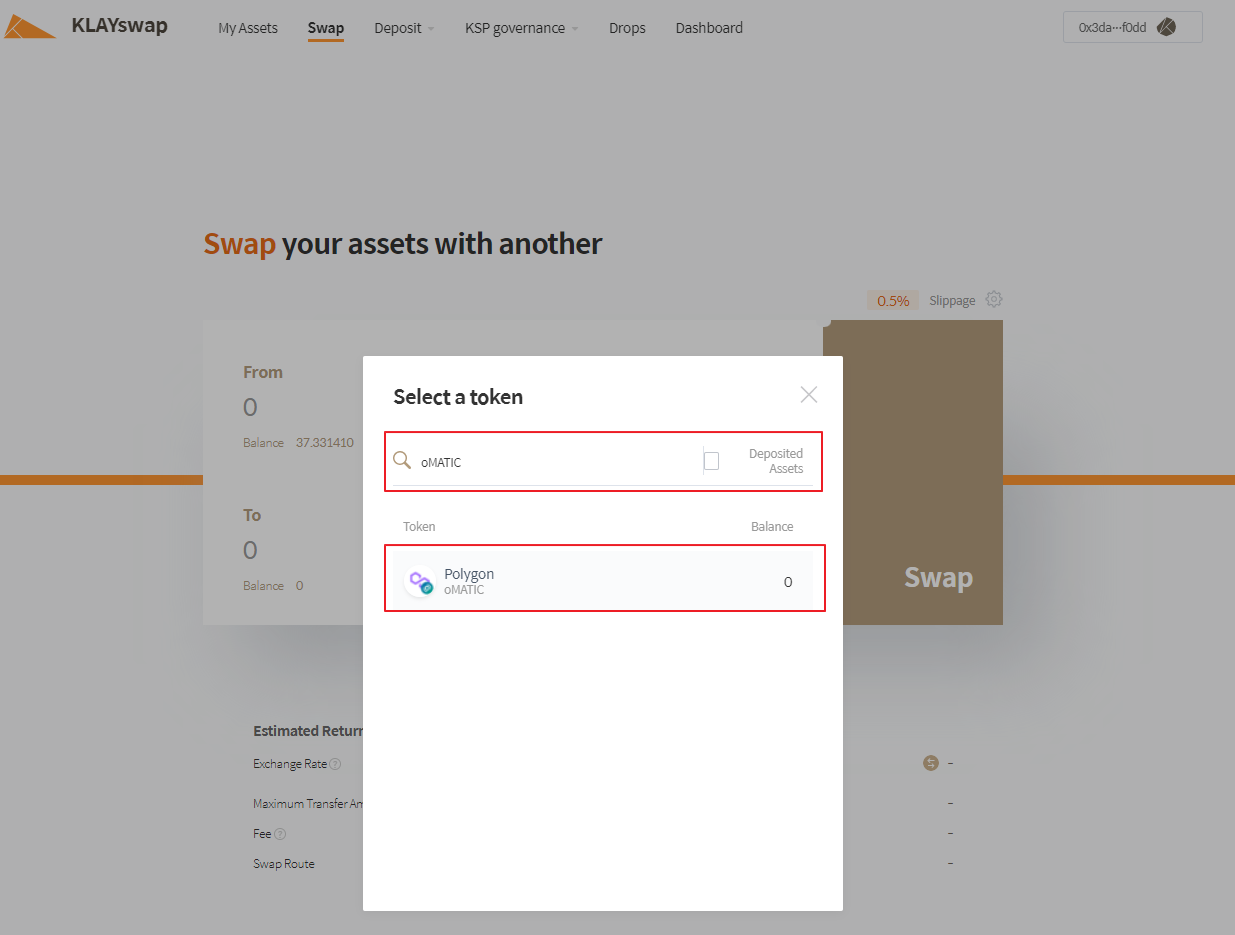Open the Dashboard page

pyautogui.click(x=709, y=28)
